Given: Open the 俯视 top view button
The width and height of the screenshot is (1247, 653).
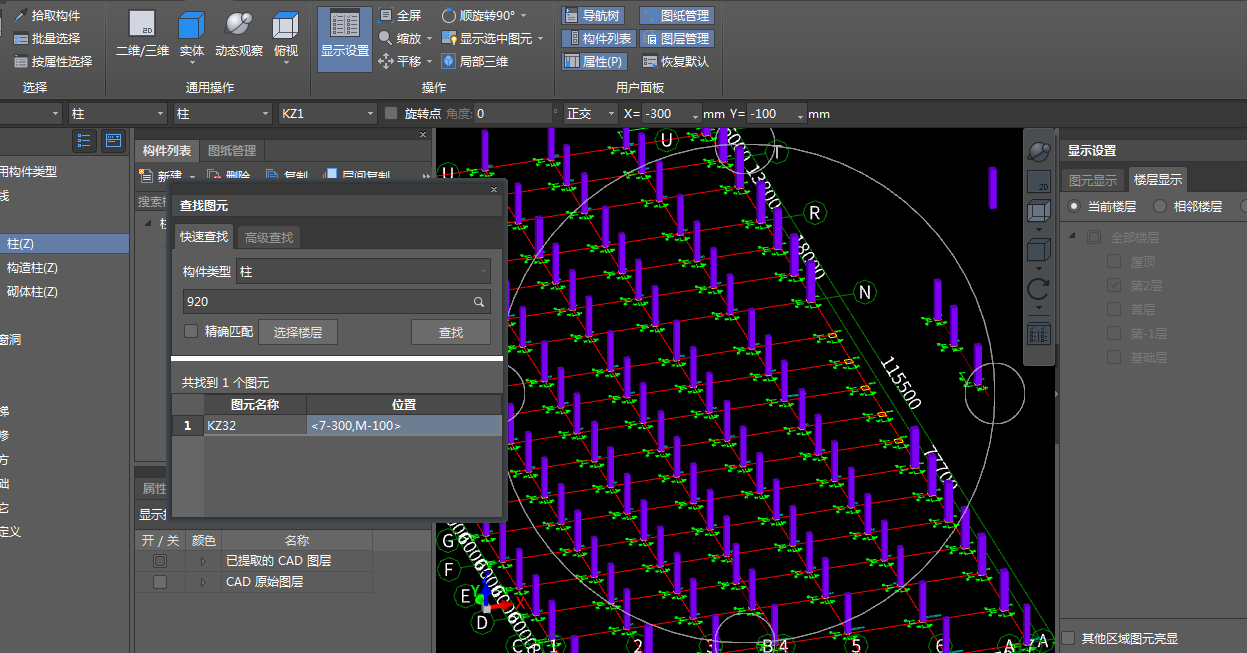Looking at the screenshot, I should coord(286,36).
